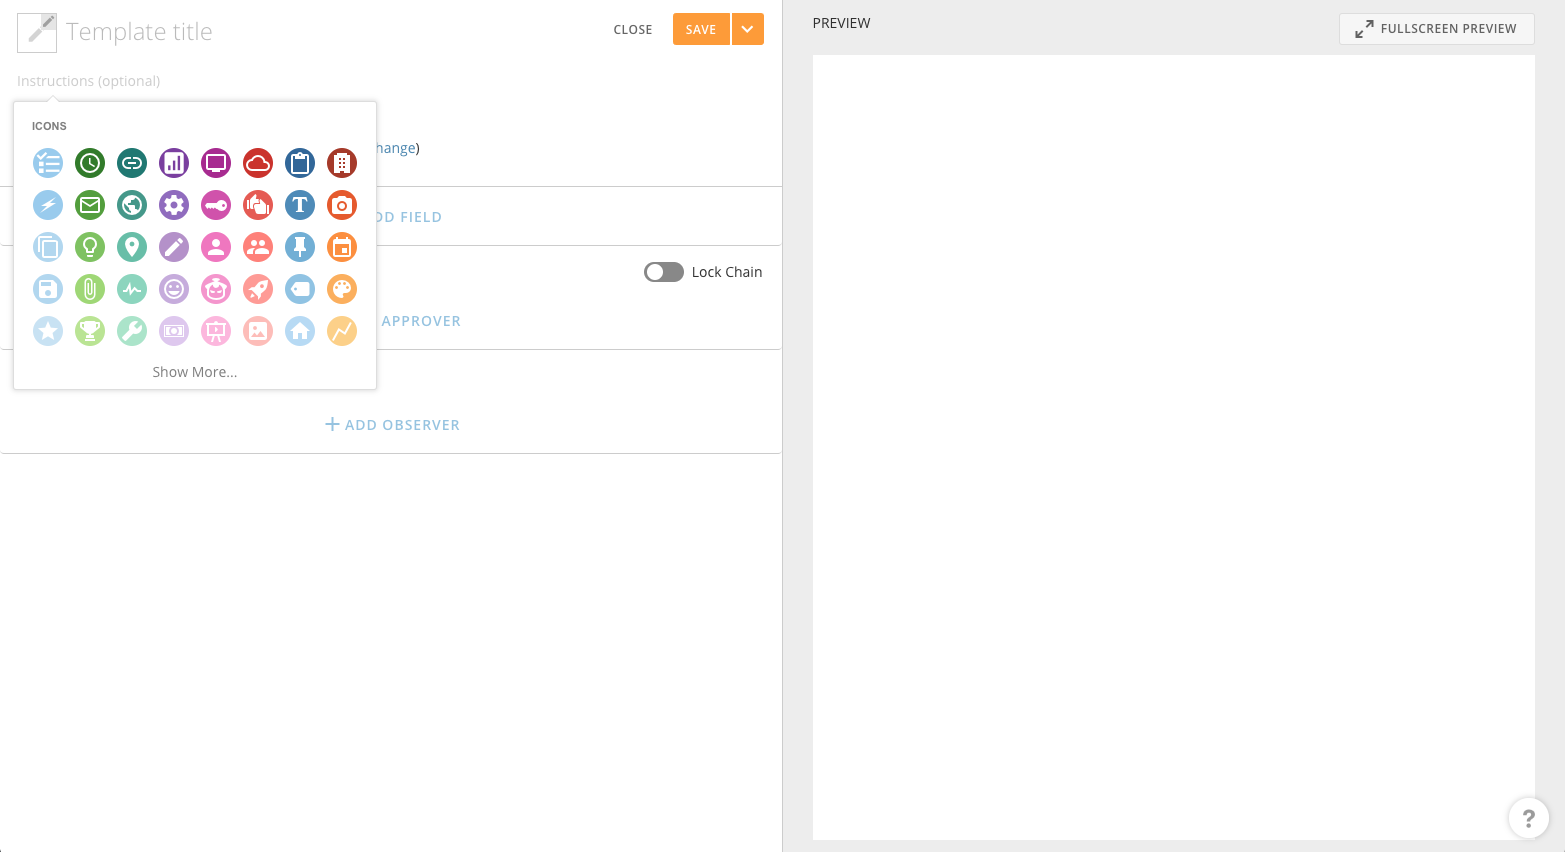The height and width of the screenshot is (852, 1565).
Task: Choose the green lightbulb icon
Action: point(90,247)
